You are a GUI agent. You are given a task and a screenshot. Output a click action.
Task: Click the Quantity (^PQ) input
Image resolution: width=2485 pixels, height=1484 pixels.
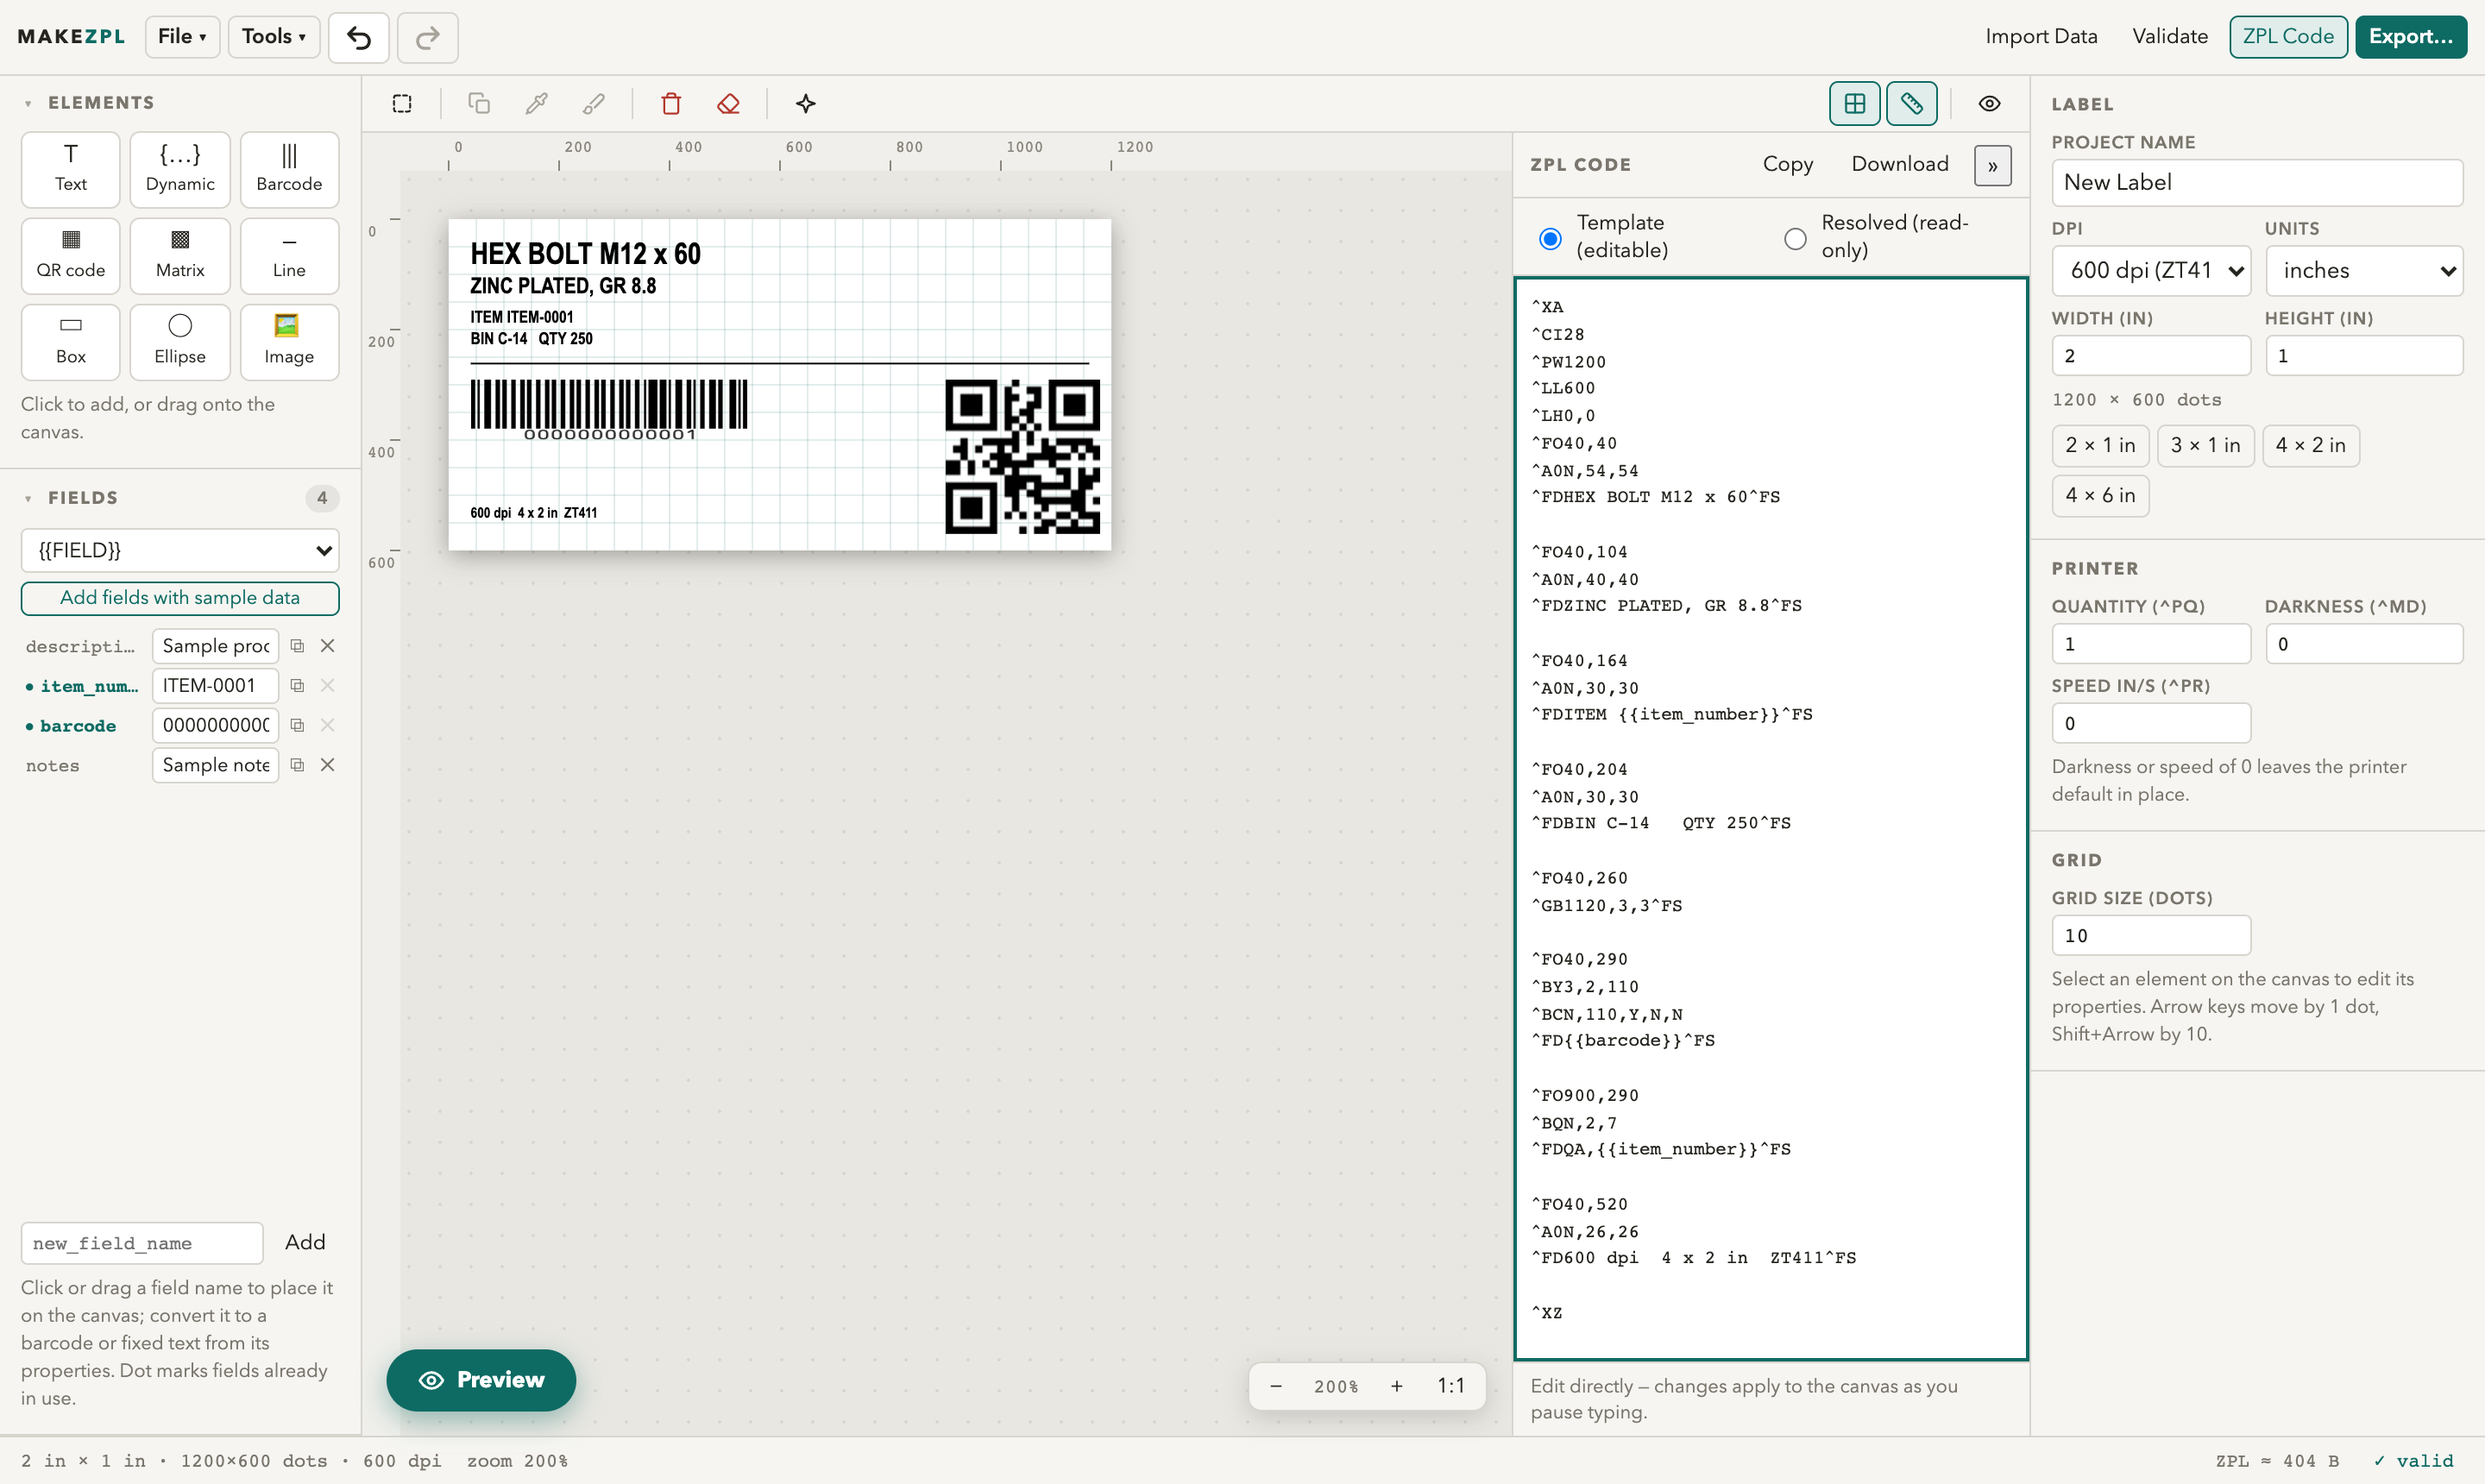tap(2151, 644)
